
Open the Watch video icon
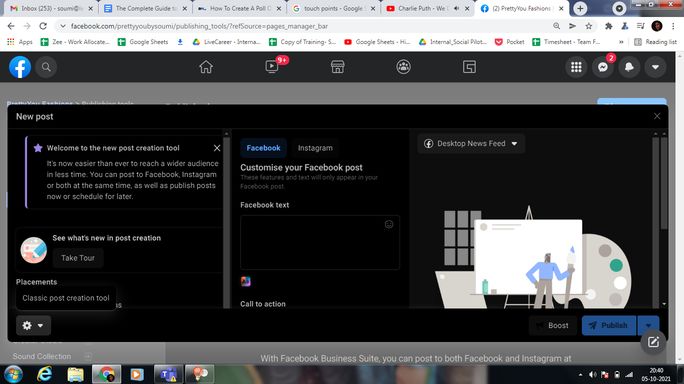[x=272, y=67]
